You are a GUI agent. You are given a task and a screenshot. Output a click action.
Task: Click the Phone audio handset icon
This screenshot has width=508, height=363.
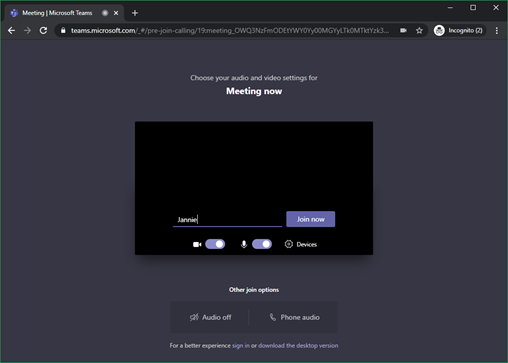tap(273, 317)
